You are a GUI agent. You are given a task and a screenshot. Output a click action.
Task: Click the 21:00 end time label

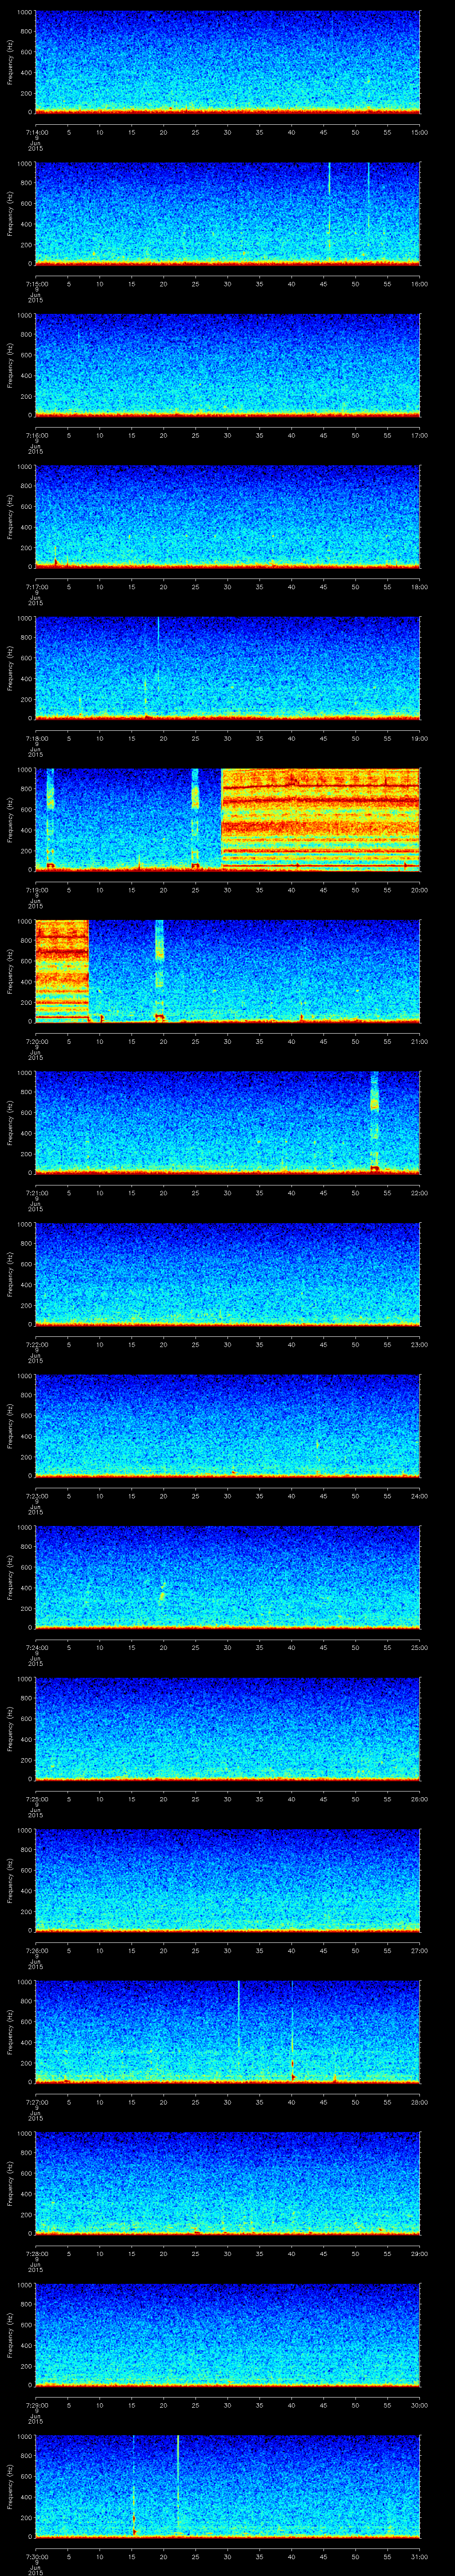420,1041
